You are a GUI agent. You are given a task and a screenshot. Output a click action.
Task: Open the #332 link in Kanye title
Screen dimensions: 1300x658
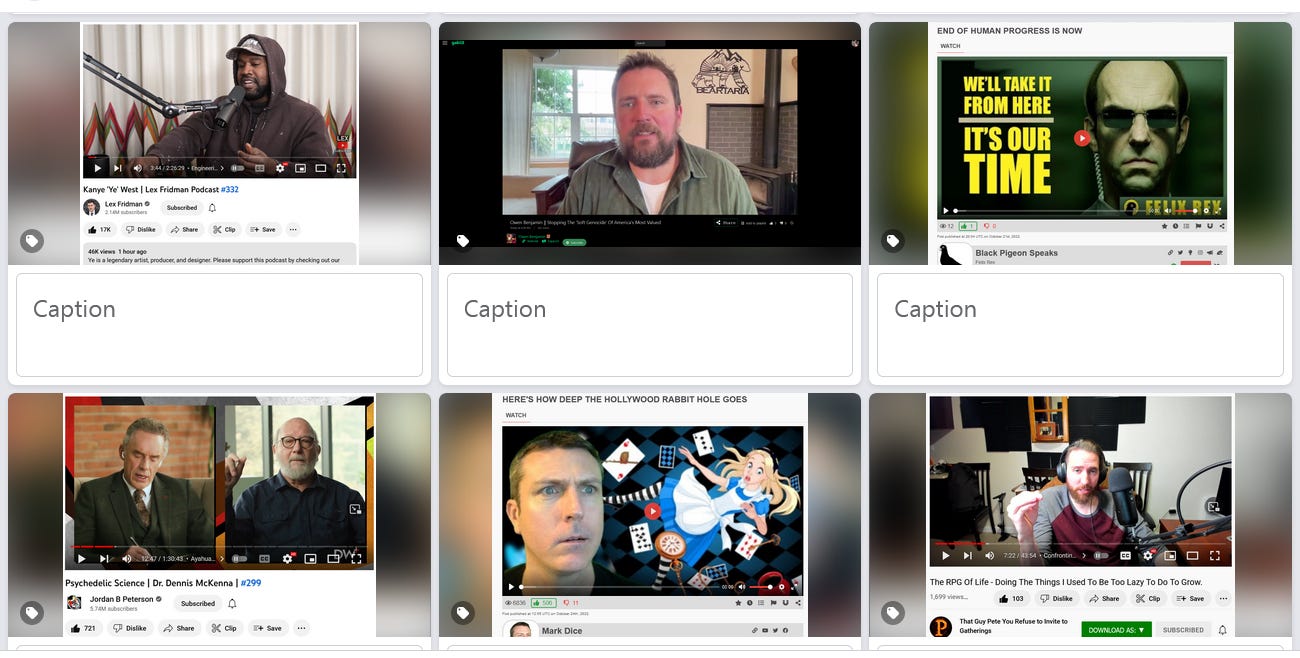[x=229, y=189]
